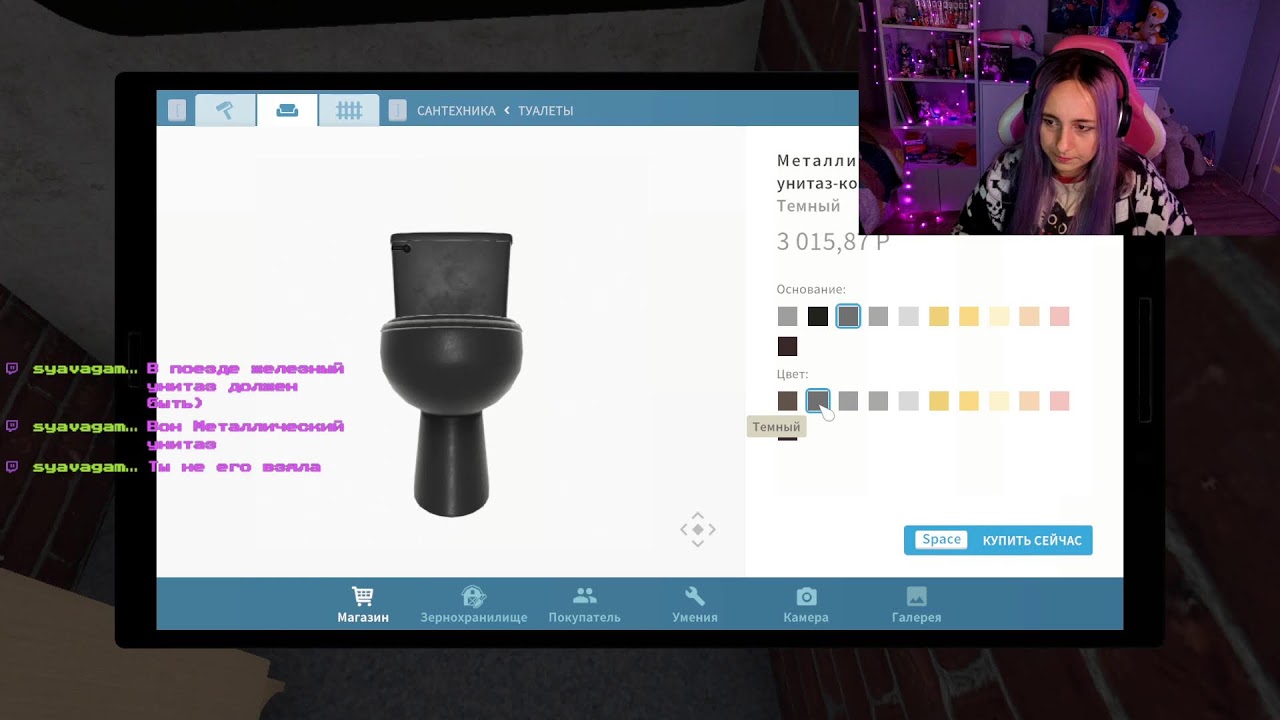Open the paint roller category tab
The image size is (1280, 720).
tap(226, 110)
